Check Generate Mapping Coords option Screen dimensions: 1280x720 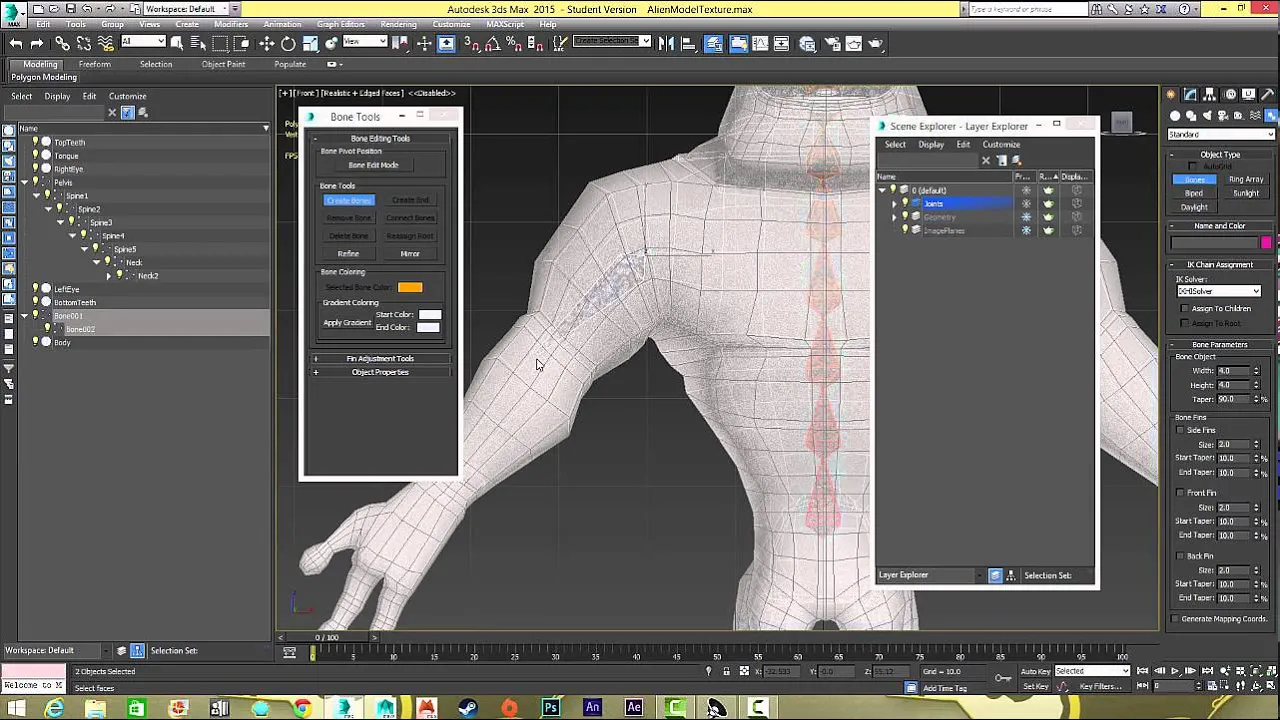[1175, 619]
